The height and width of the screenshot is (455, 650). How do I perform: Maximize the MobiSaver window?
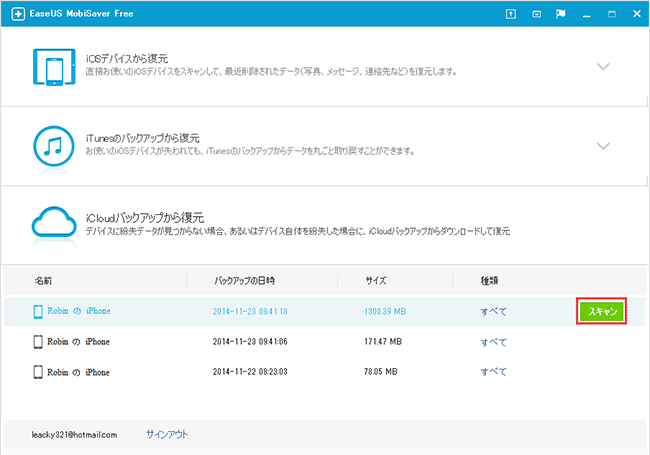611,14
